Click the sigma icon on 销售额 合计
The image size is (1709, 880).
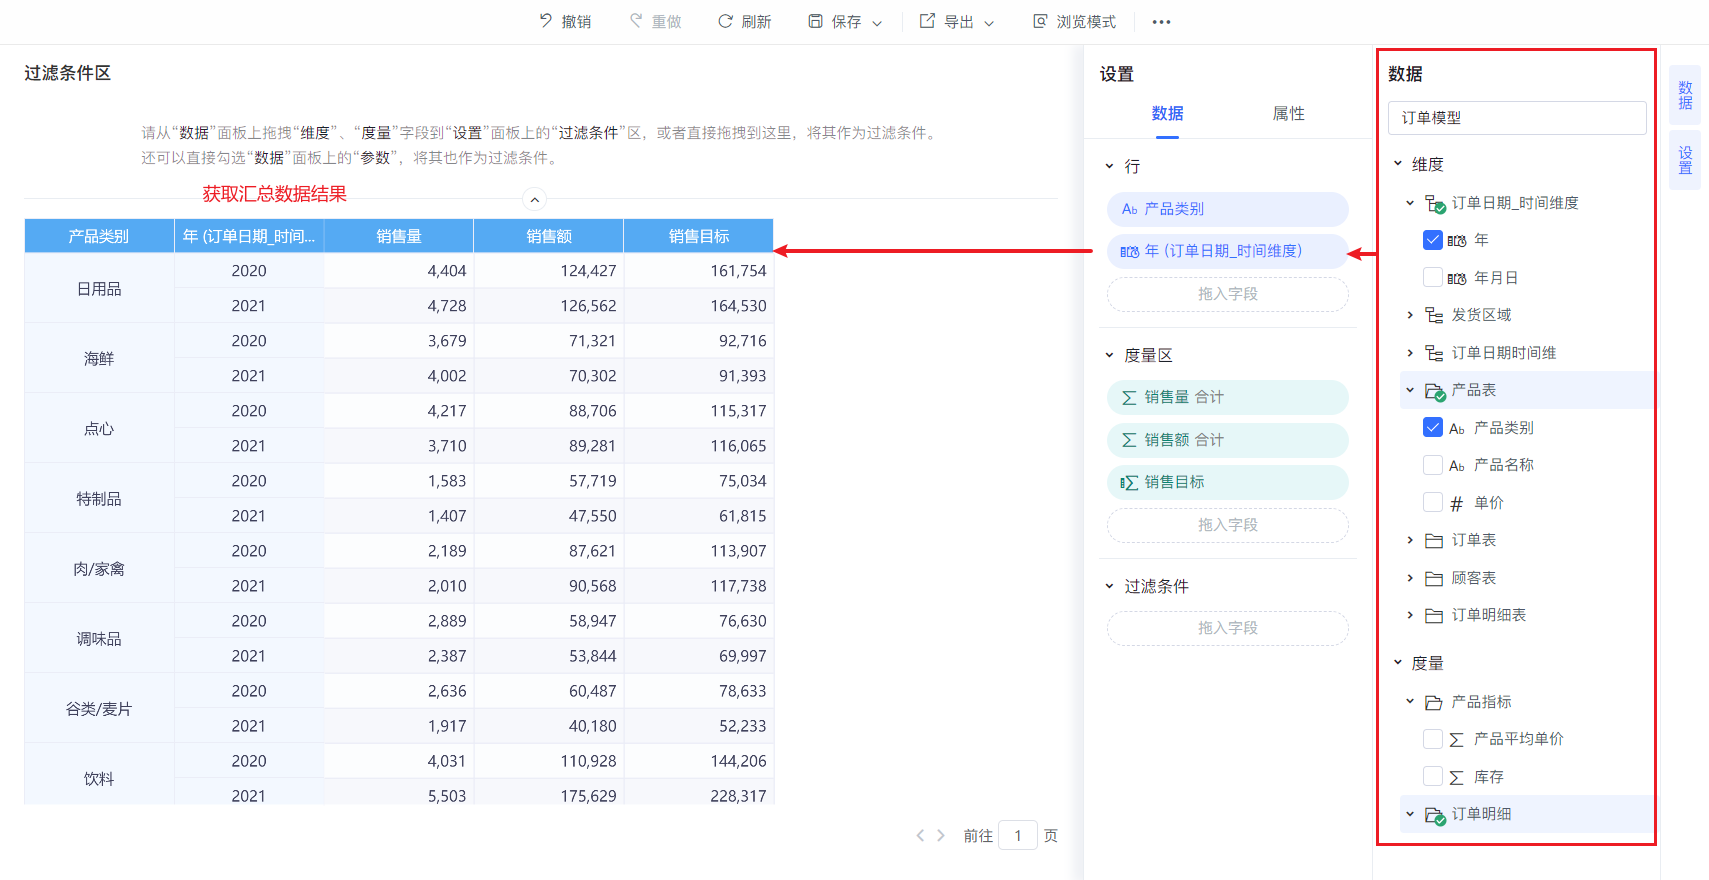click(1129, 440)
